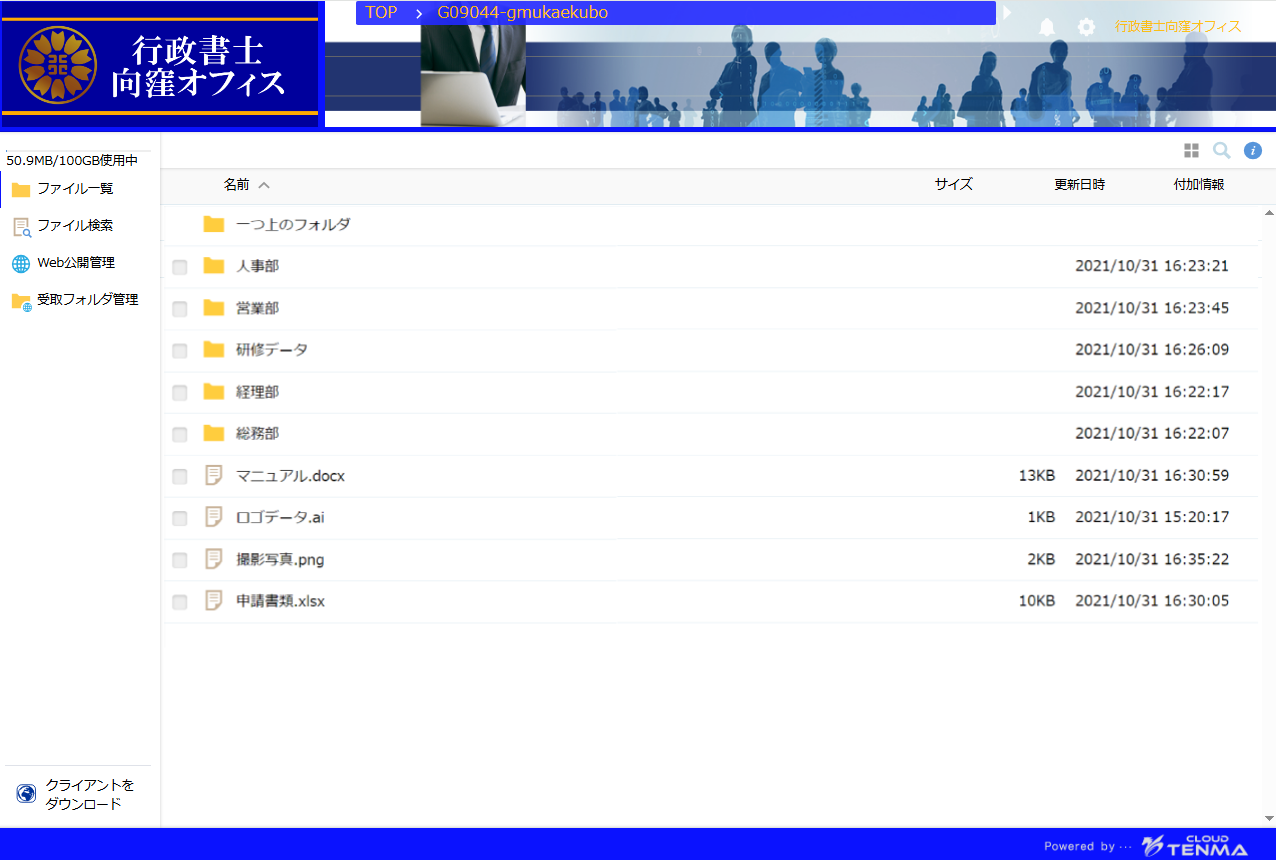Image resolution: width=1276 pixels, height=860 pixels.
Task: Expand breadcrumb arrow after TOP
Action: click(x=419, y=13)
